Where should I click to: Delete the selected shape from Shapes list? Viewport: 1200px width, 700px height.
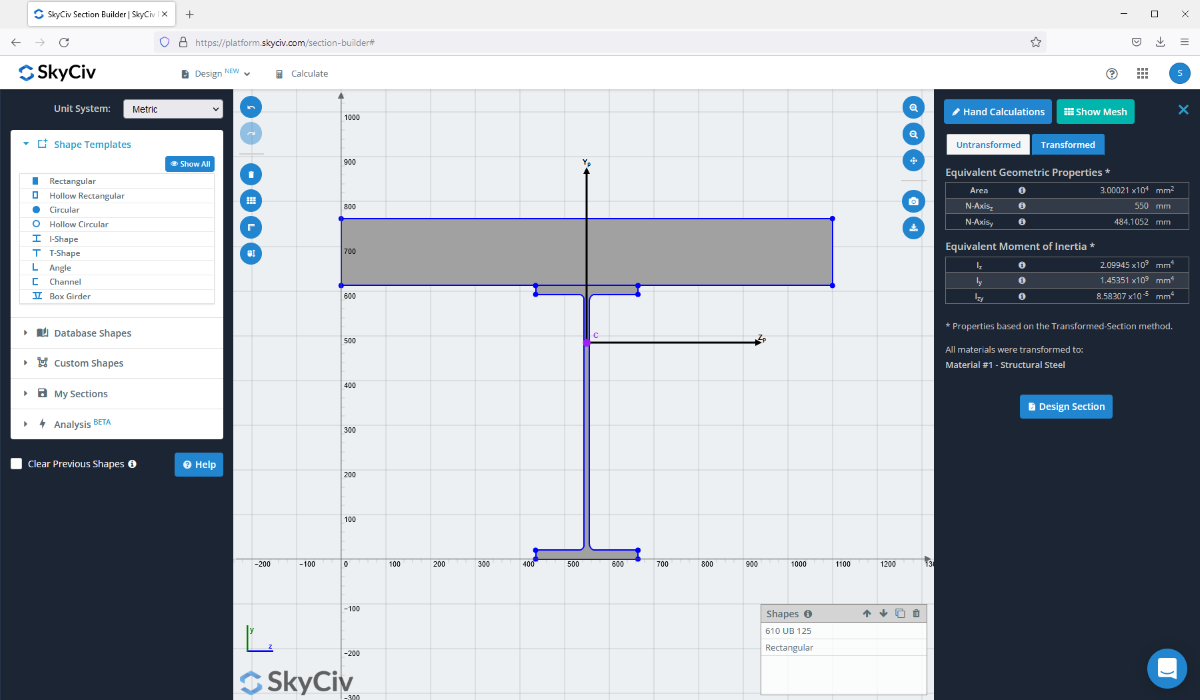tap(916, 613)
